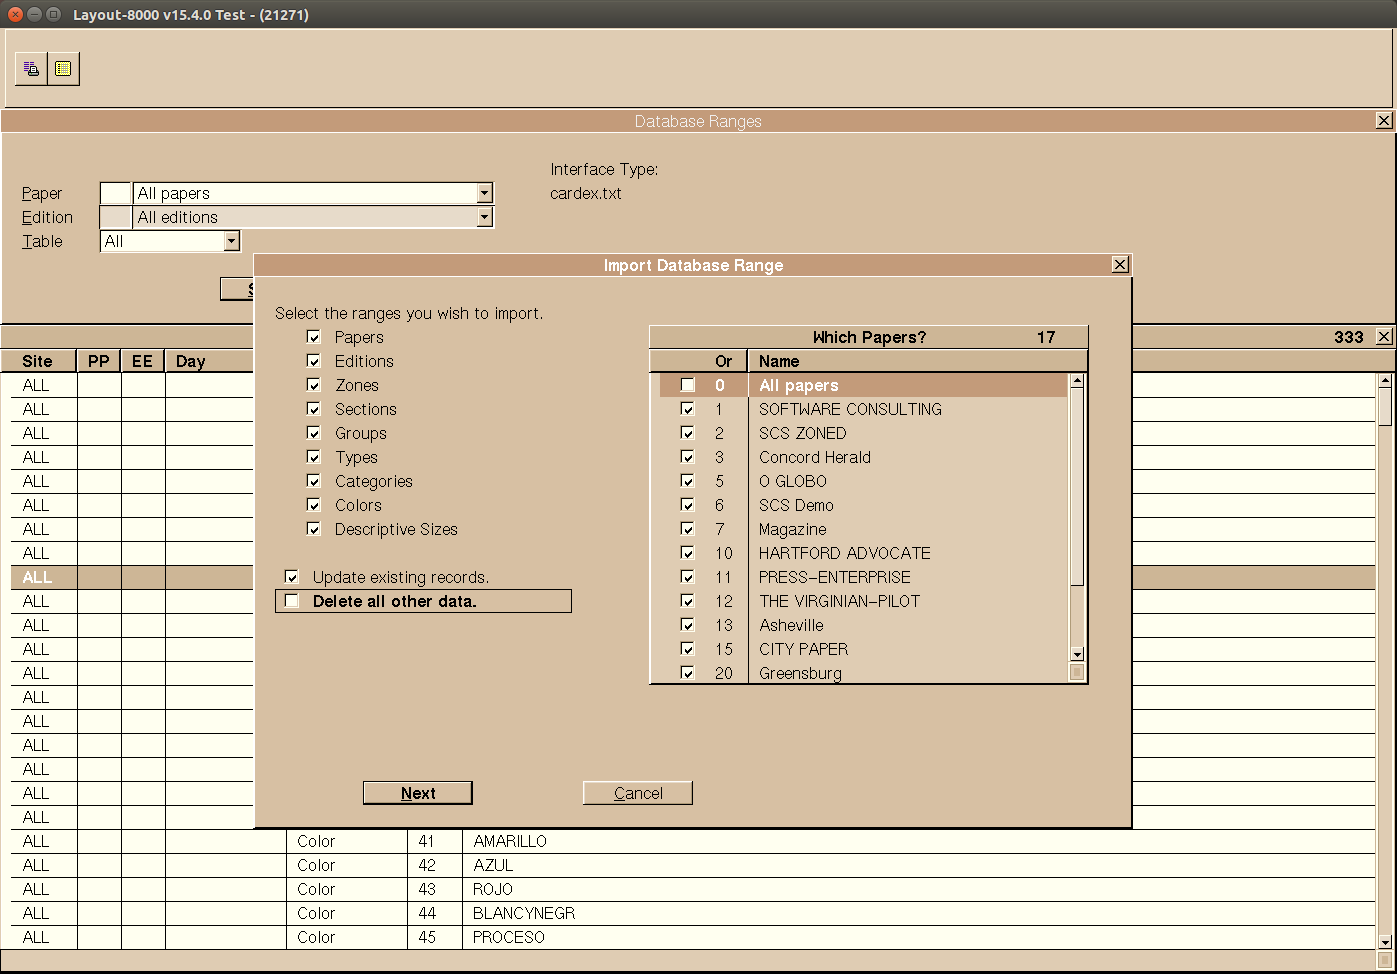Click Cancel in the import dialog

point(637,793)
